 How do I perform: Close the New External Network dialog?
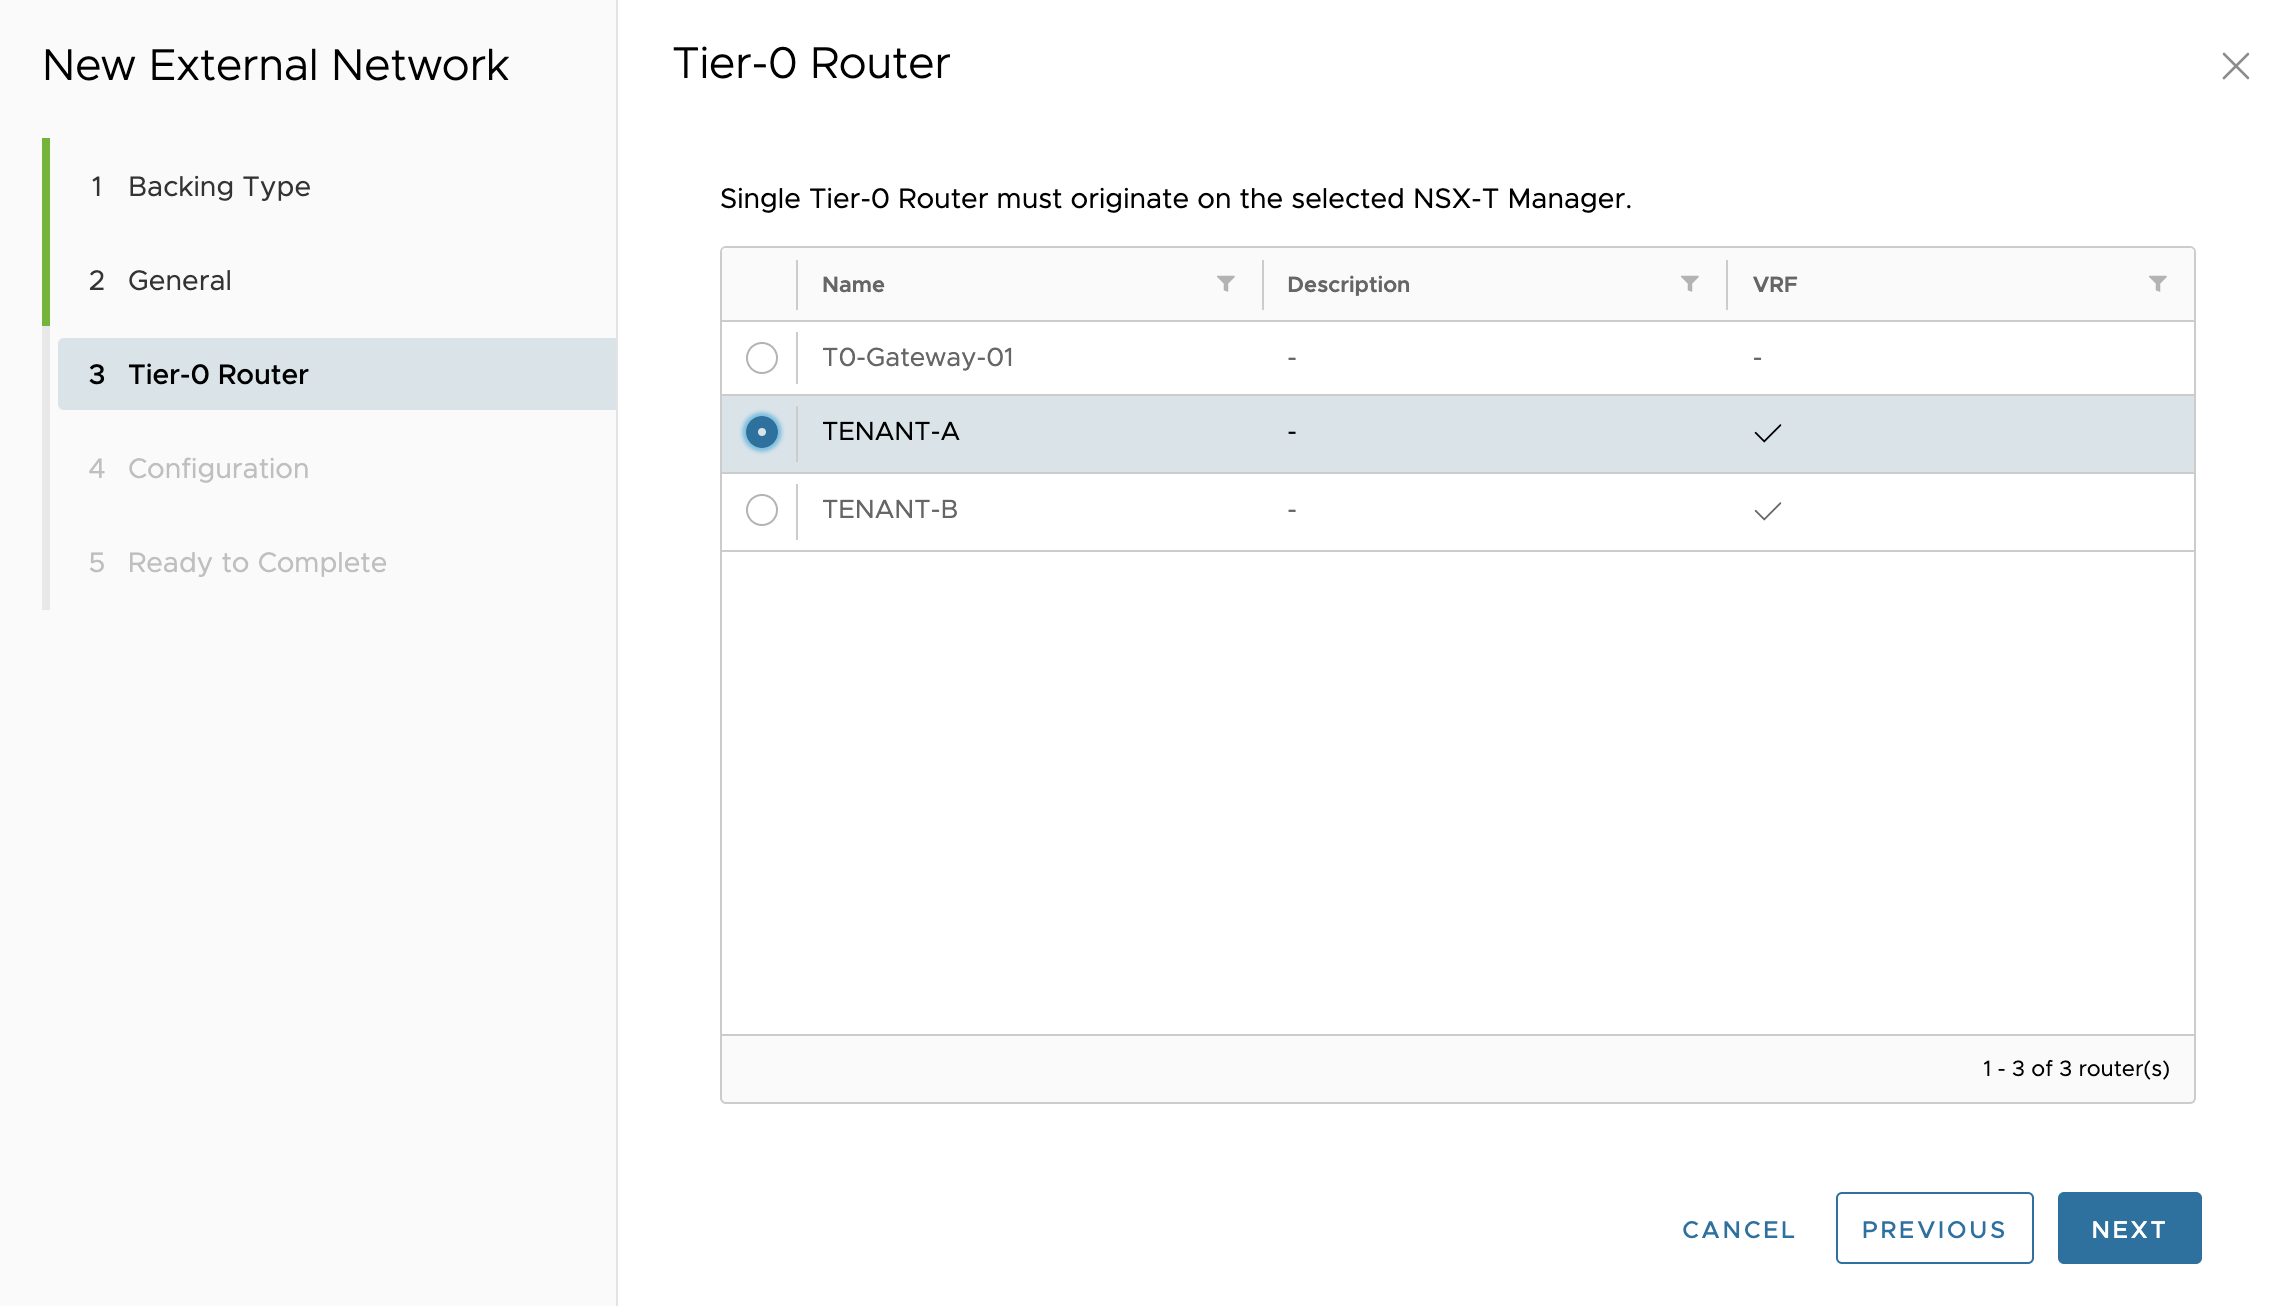pos(2235,67)
